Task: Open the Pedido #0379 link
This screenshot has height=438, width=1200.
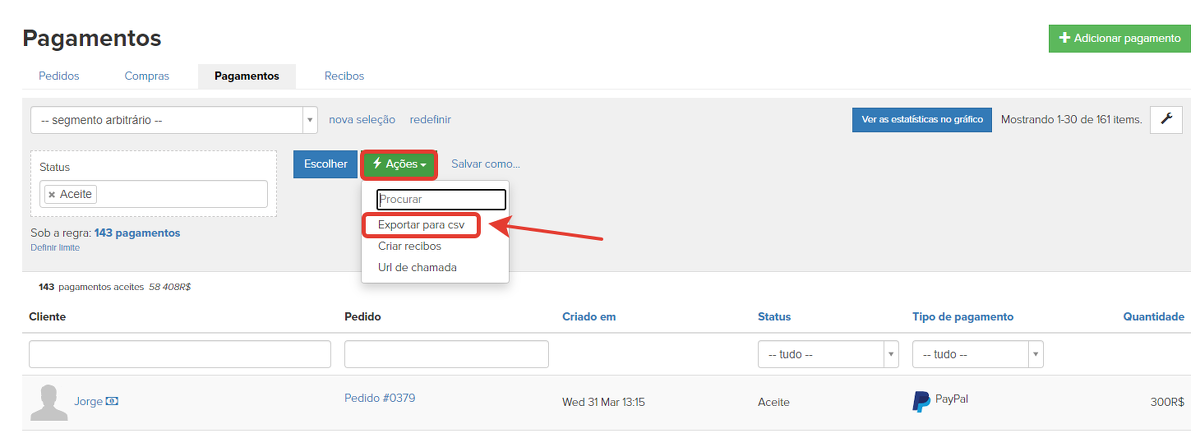Action: 379,398
